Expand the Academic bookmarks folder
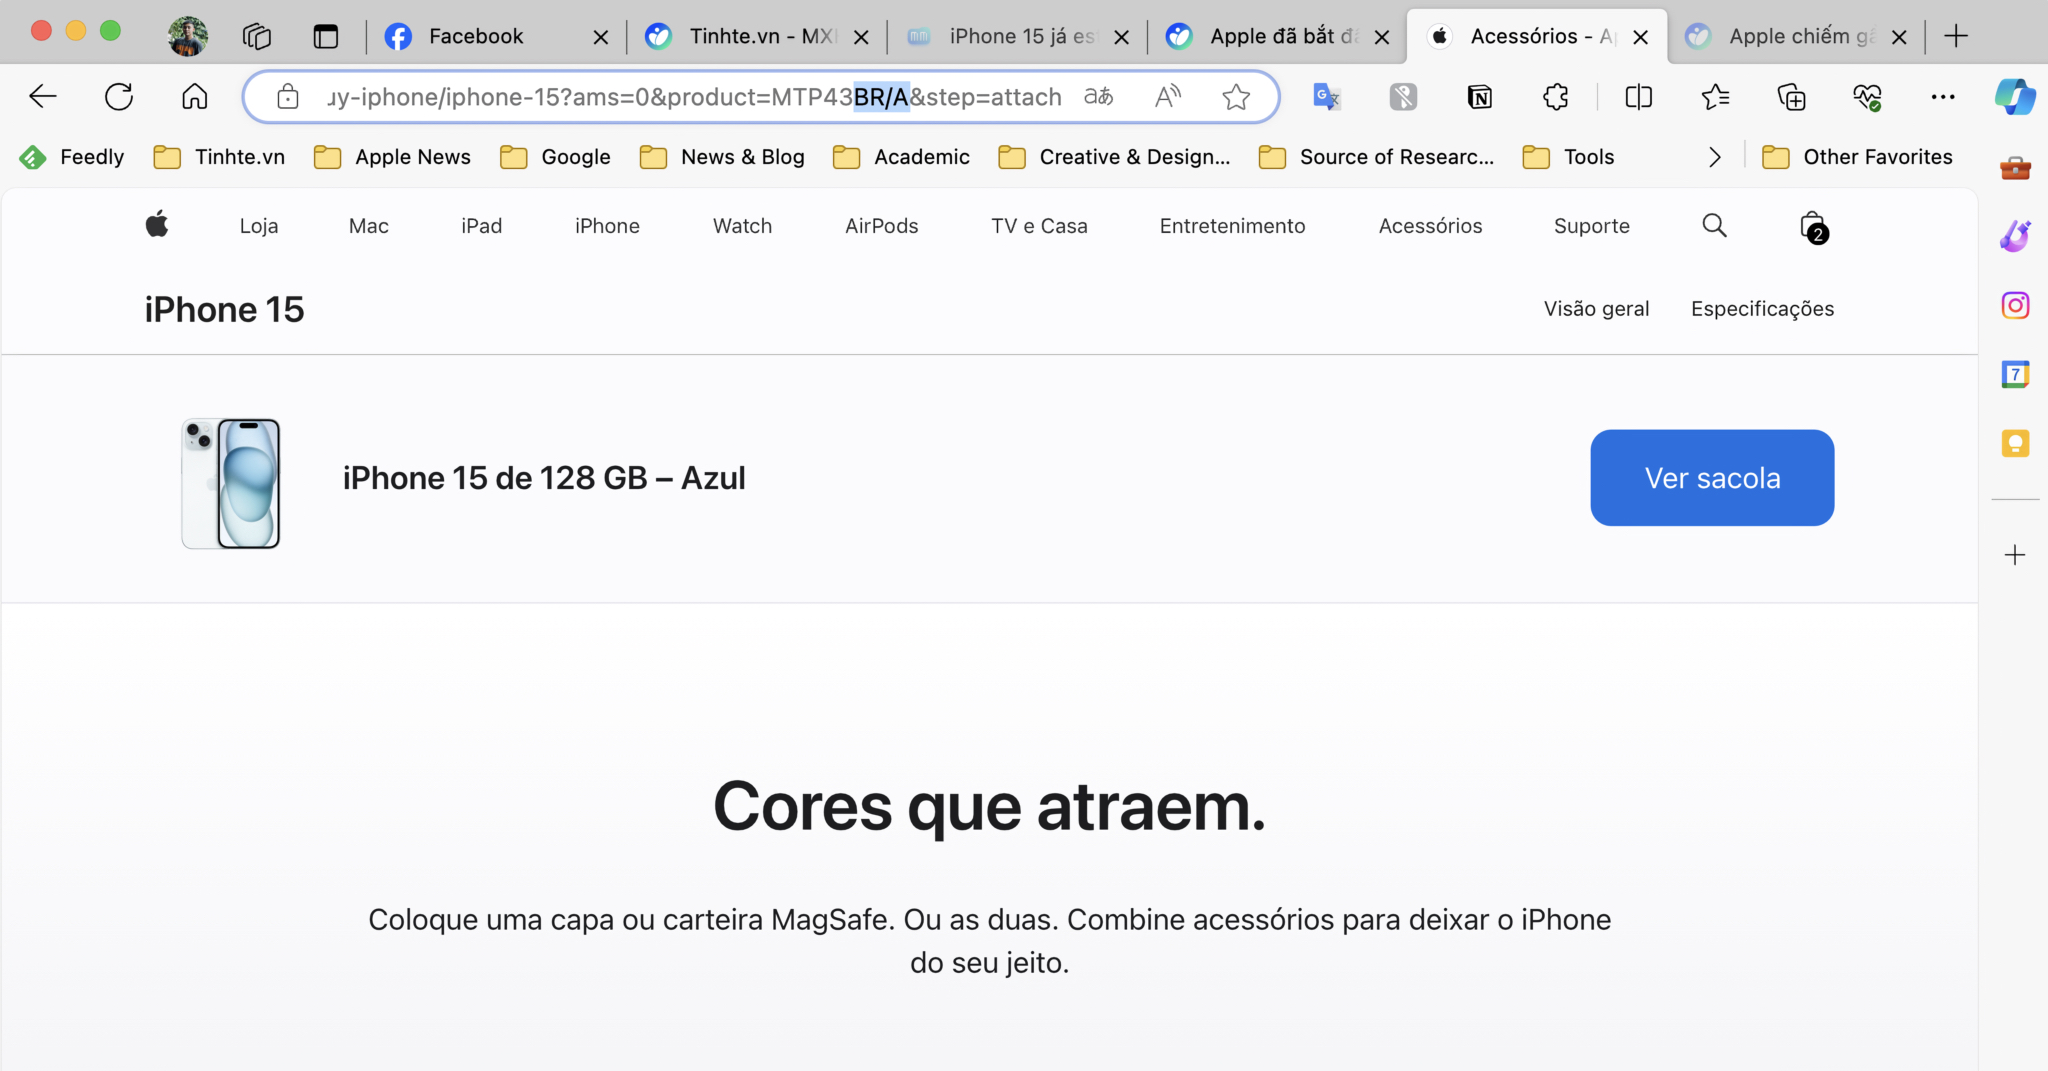This screenshot has height=1071, width=2048. point(901,157)
